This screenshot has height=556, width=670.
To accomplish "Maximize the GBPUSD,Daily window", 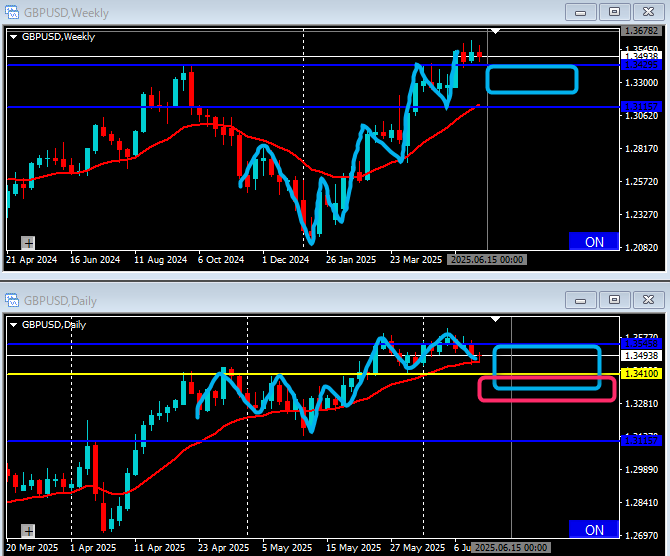I will point(614,300).
